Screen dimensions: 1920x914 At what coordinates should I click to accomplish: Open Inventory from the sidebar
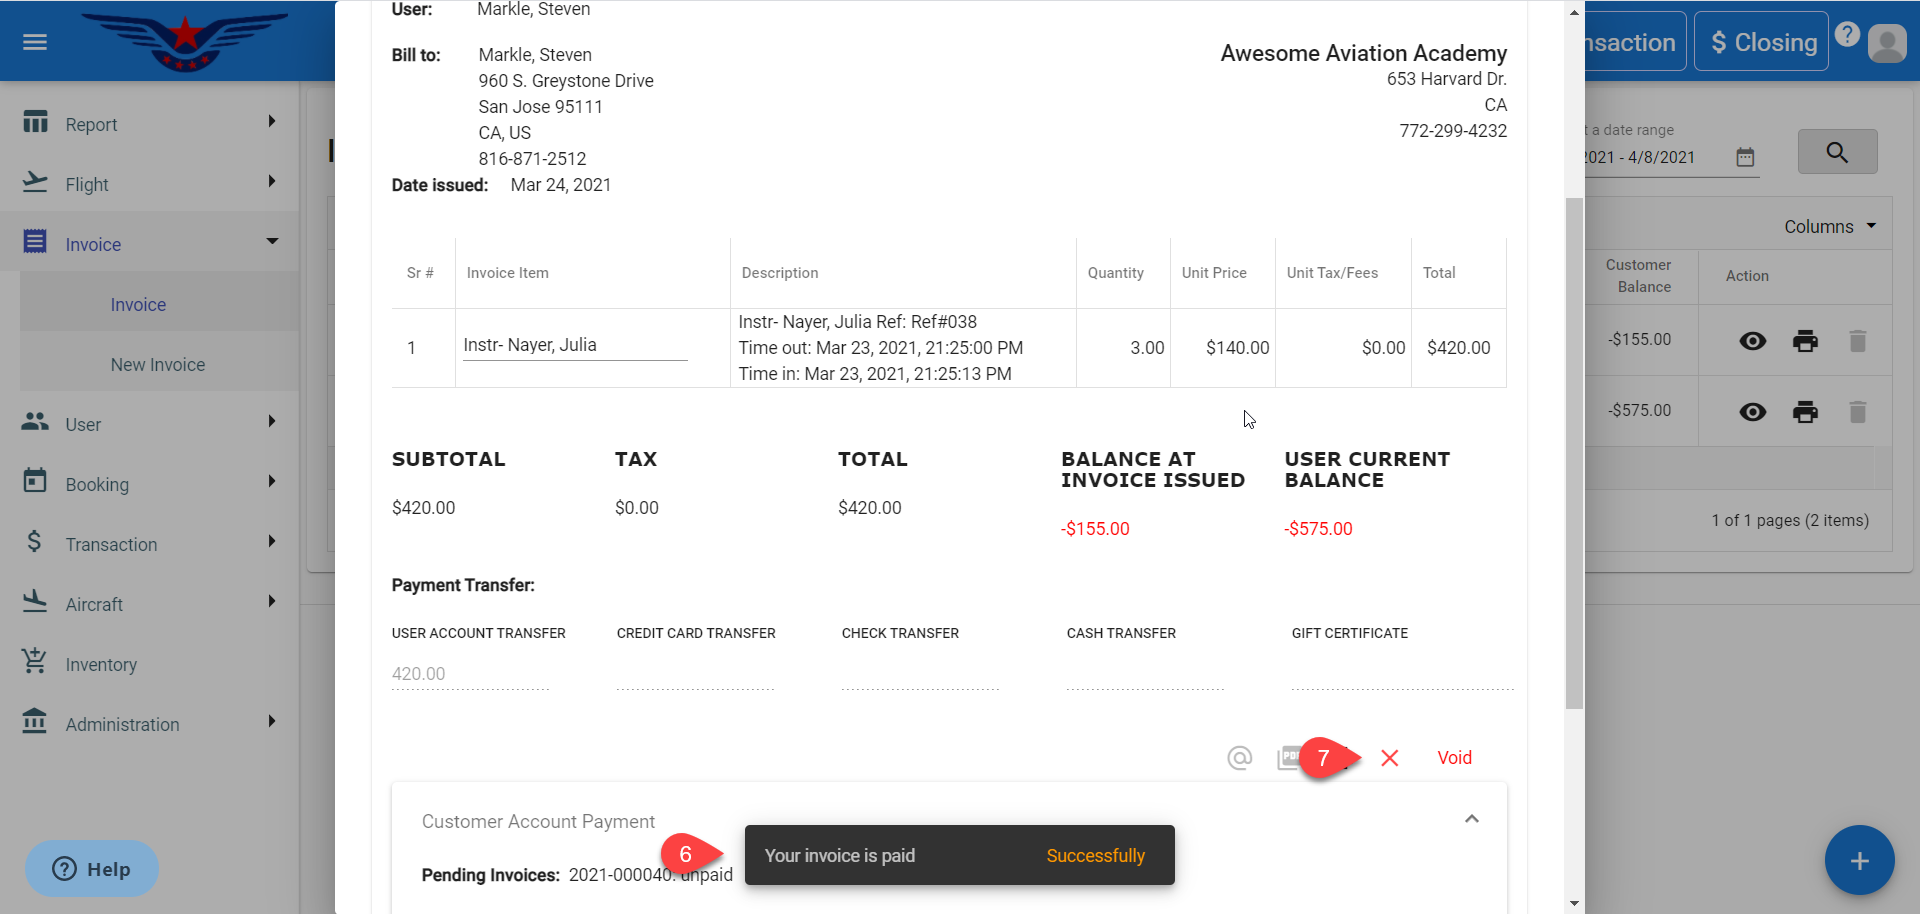click(101, 664)
